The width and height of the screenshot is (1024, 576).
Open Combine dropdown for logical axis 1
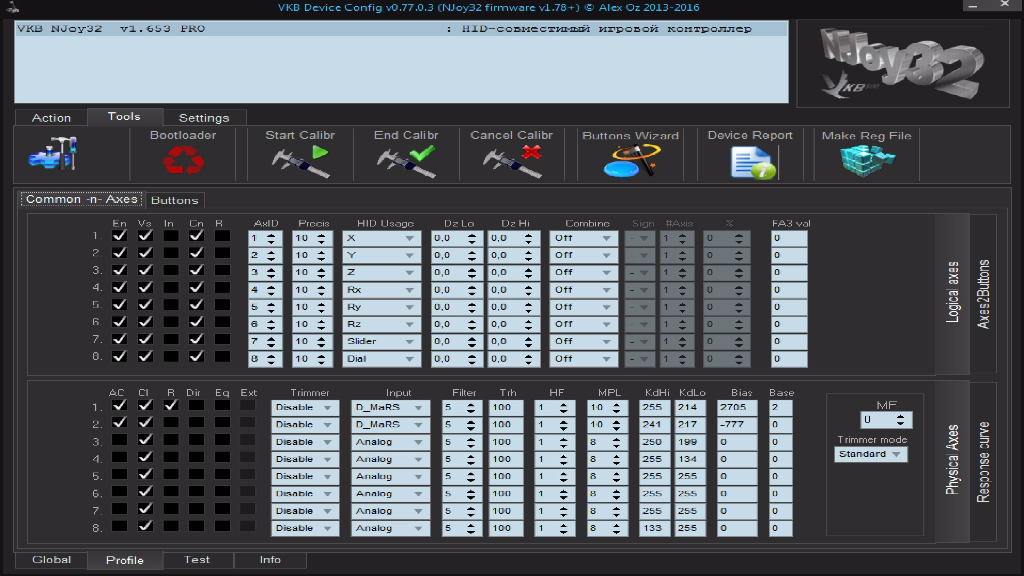(583, 238)
